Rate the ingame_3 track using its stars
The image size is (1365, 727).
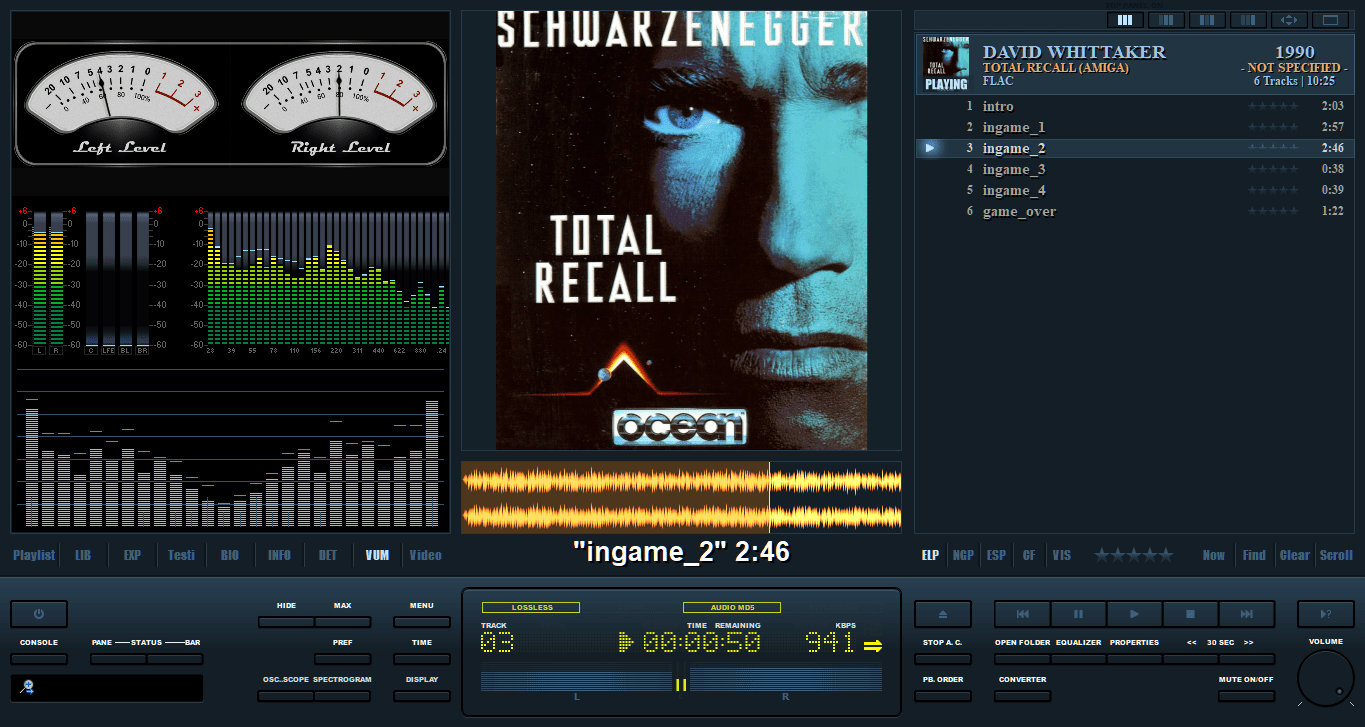click(x=1273, y=169)
